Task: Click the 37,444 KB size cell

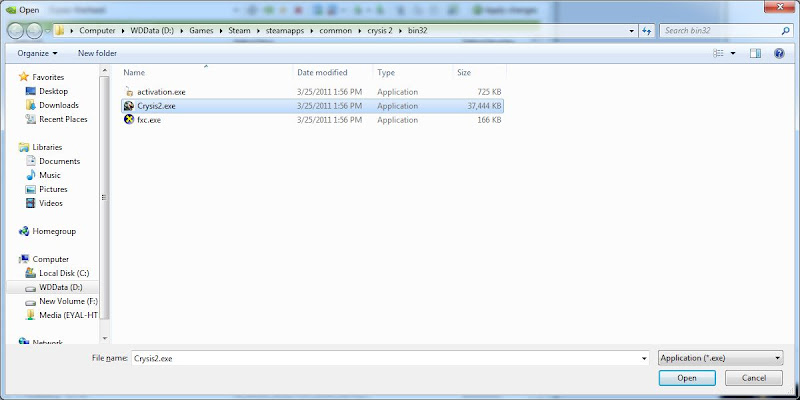Action: click(485, 106)
